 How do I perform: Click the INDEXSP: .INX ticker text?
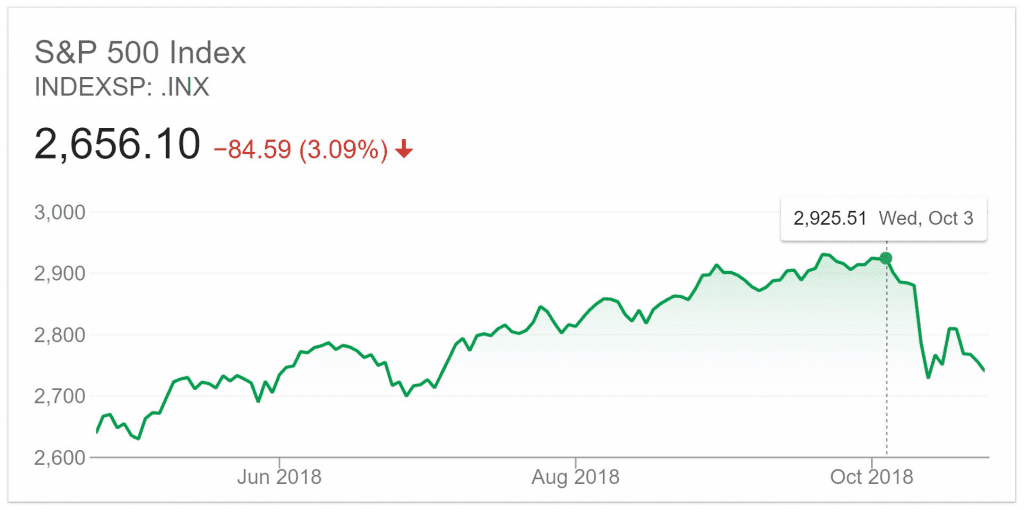coord(121,88)
